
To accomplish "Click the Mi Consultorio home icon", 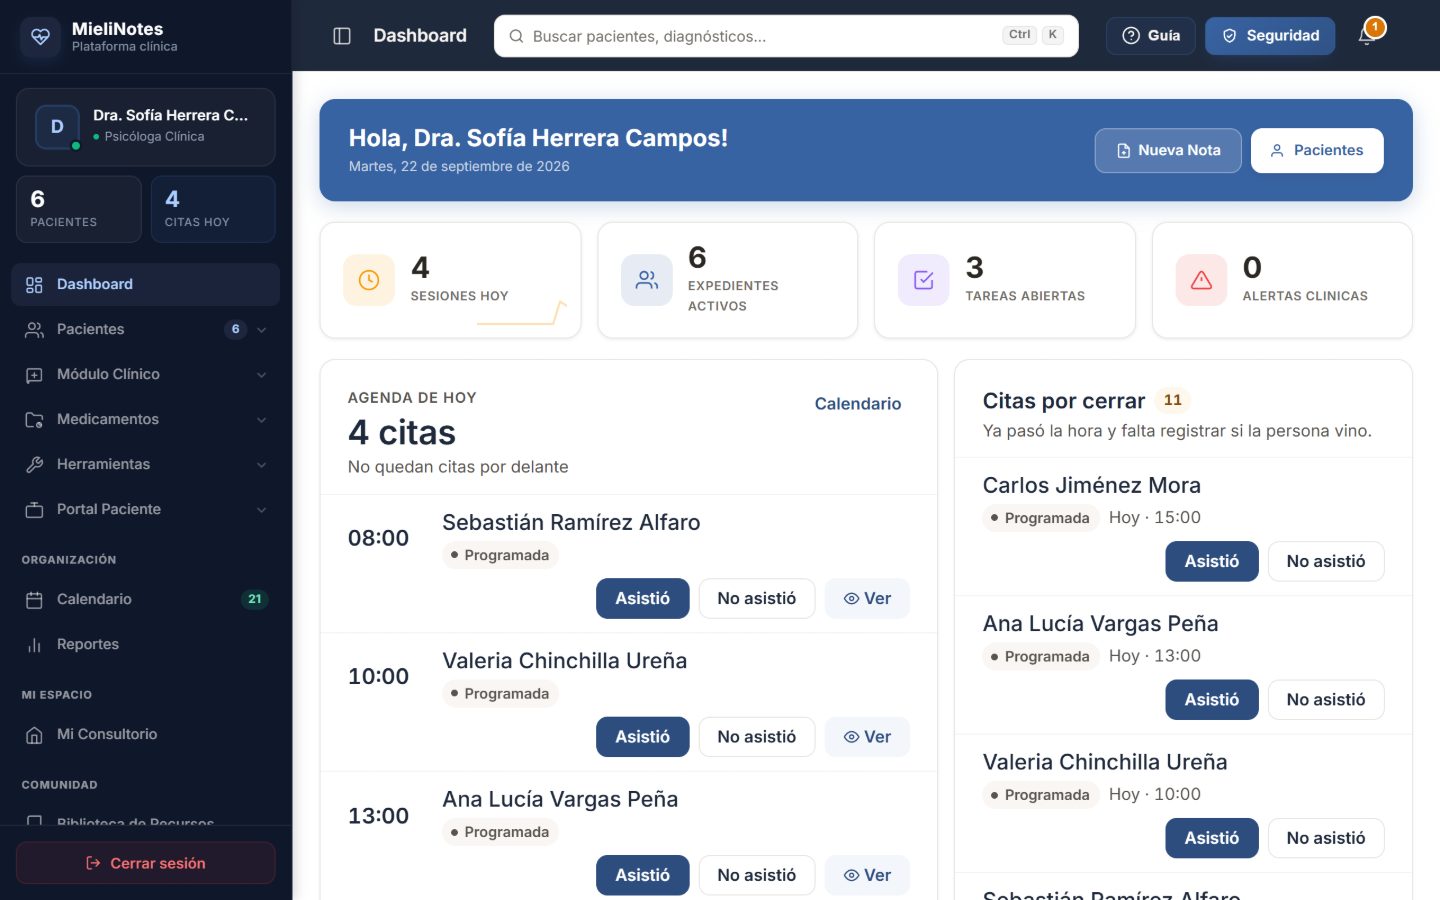I will [x=34, y=735].
